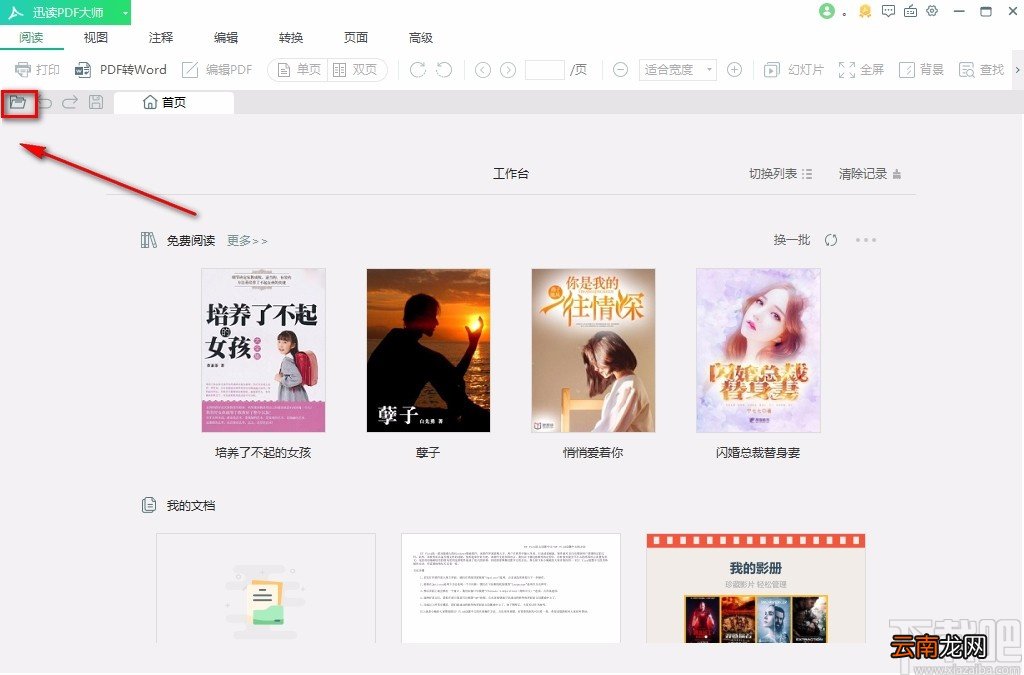
Task: Open book cover 悄悄爱着你
Action: pyautogui.click(x=593, y=351)
